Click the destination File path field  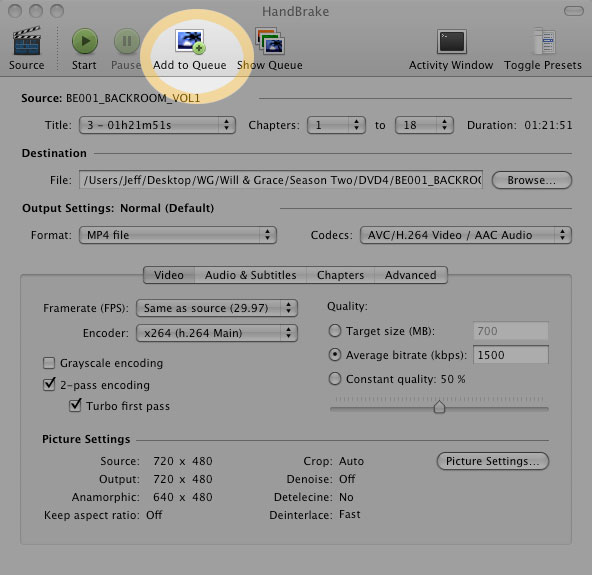coord(281,180)
